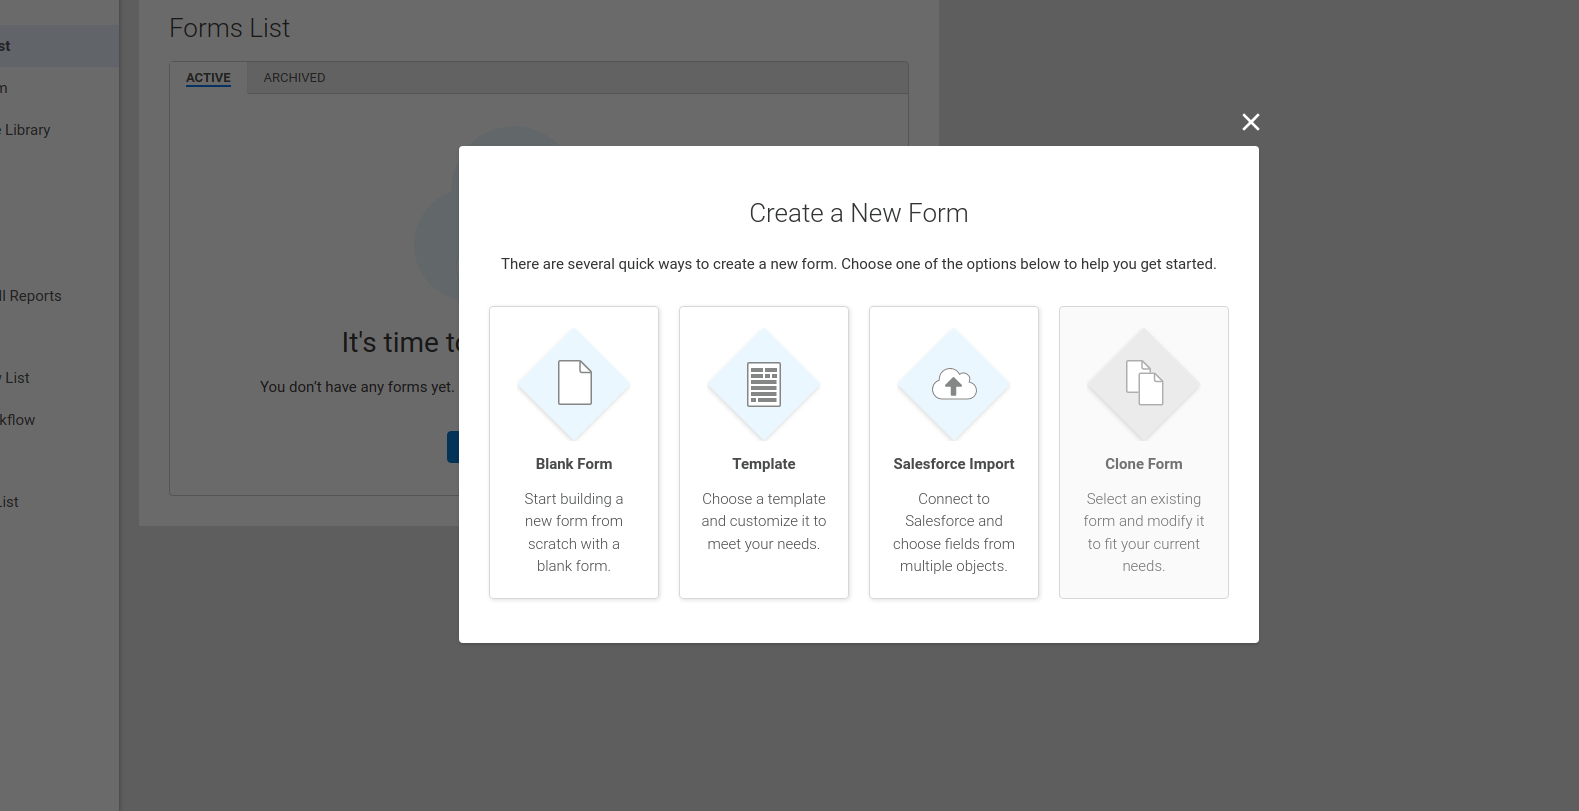Open Reports item in sidebar
The image size is (1579, 811).
pyautogui.click(x=31, y=296)
